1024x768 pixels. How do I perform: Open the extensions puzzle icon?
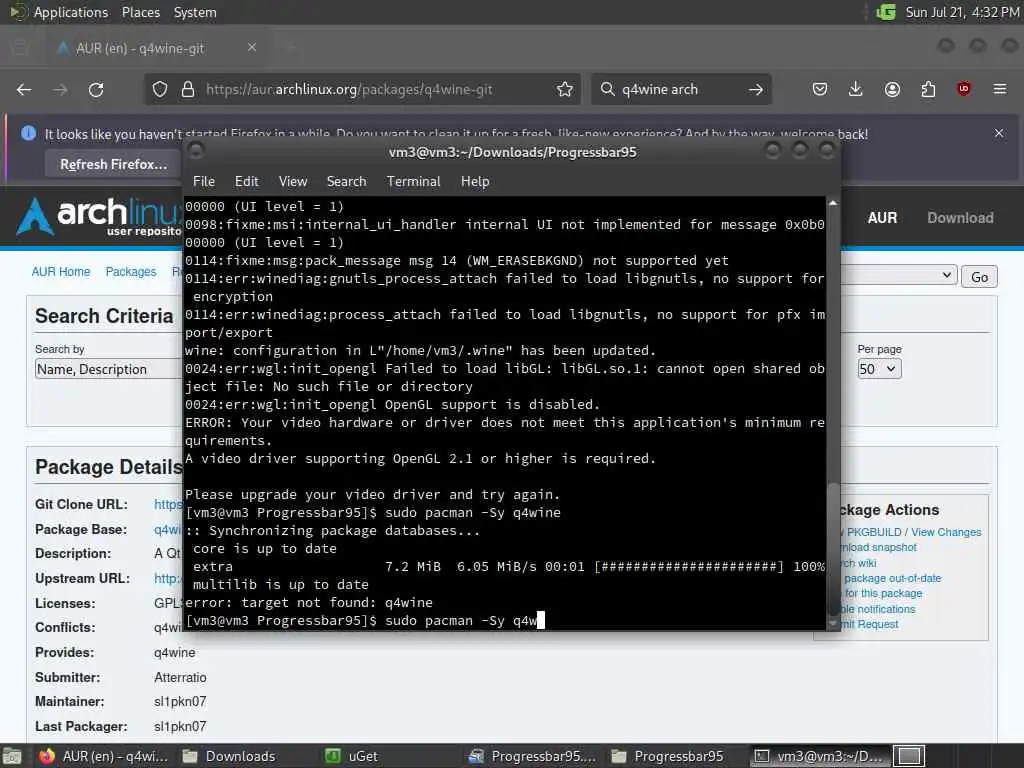point(928,89)
